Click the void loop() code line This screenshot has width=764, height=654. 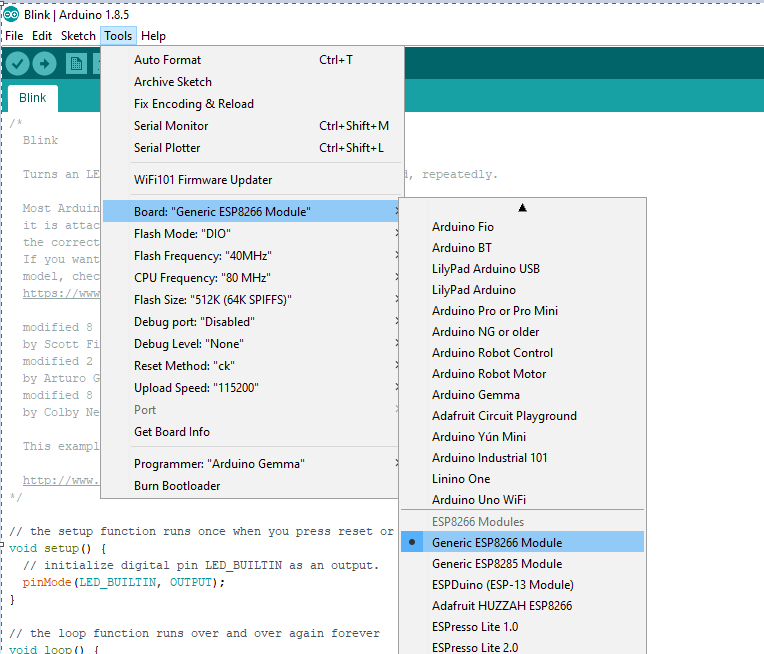pyautogui.click(x=54, y=650)
